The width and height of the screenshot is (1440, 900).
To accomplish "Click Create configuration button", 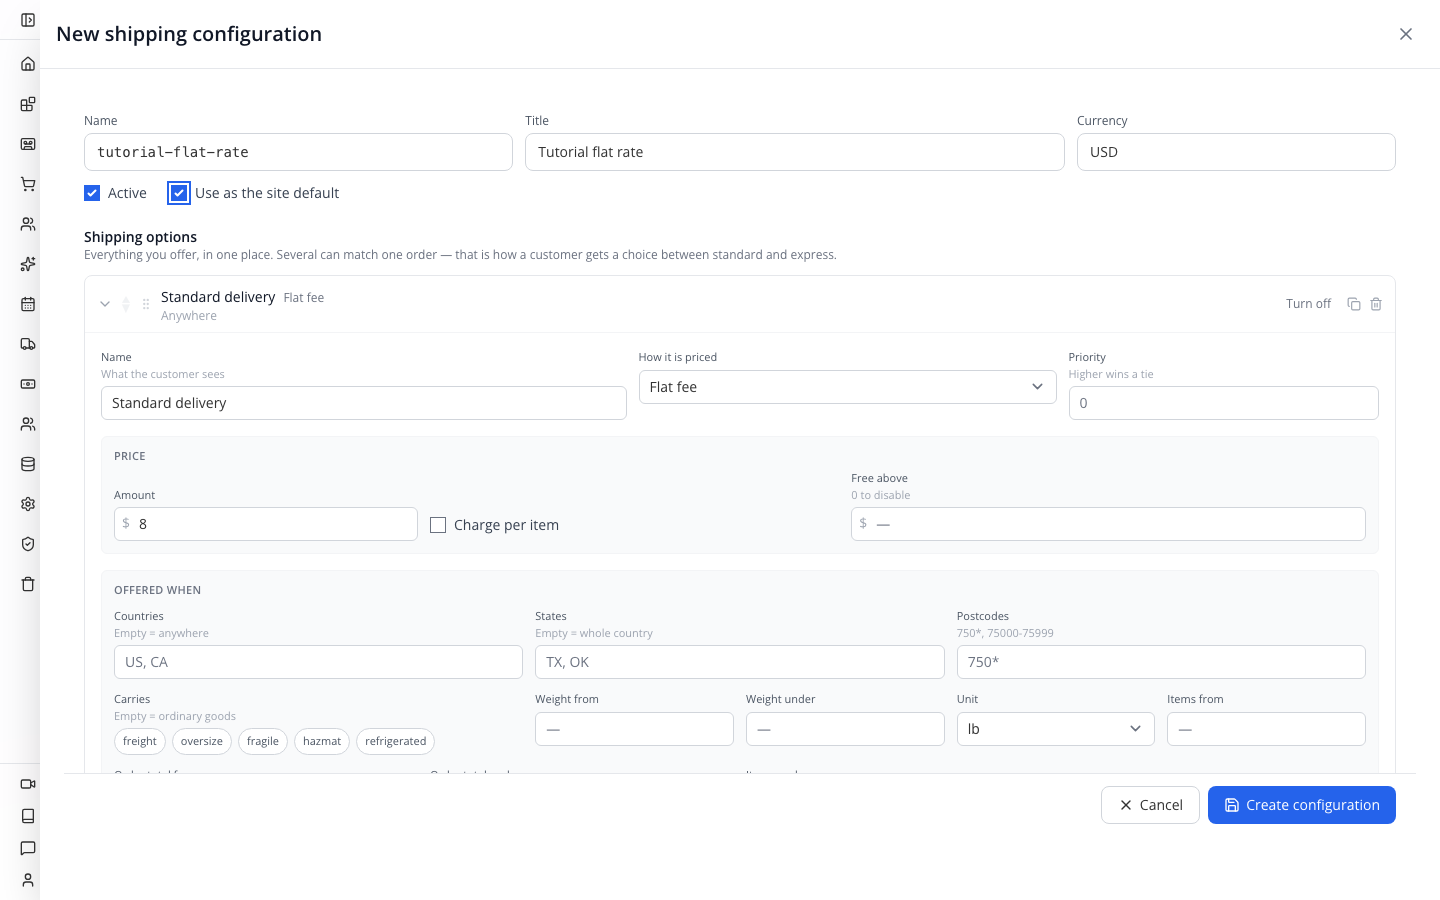I will [1302, 805].
